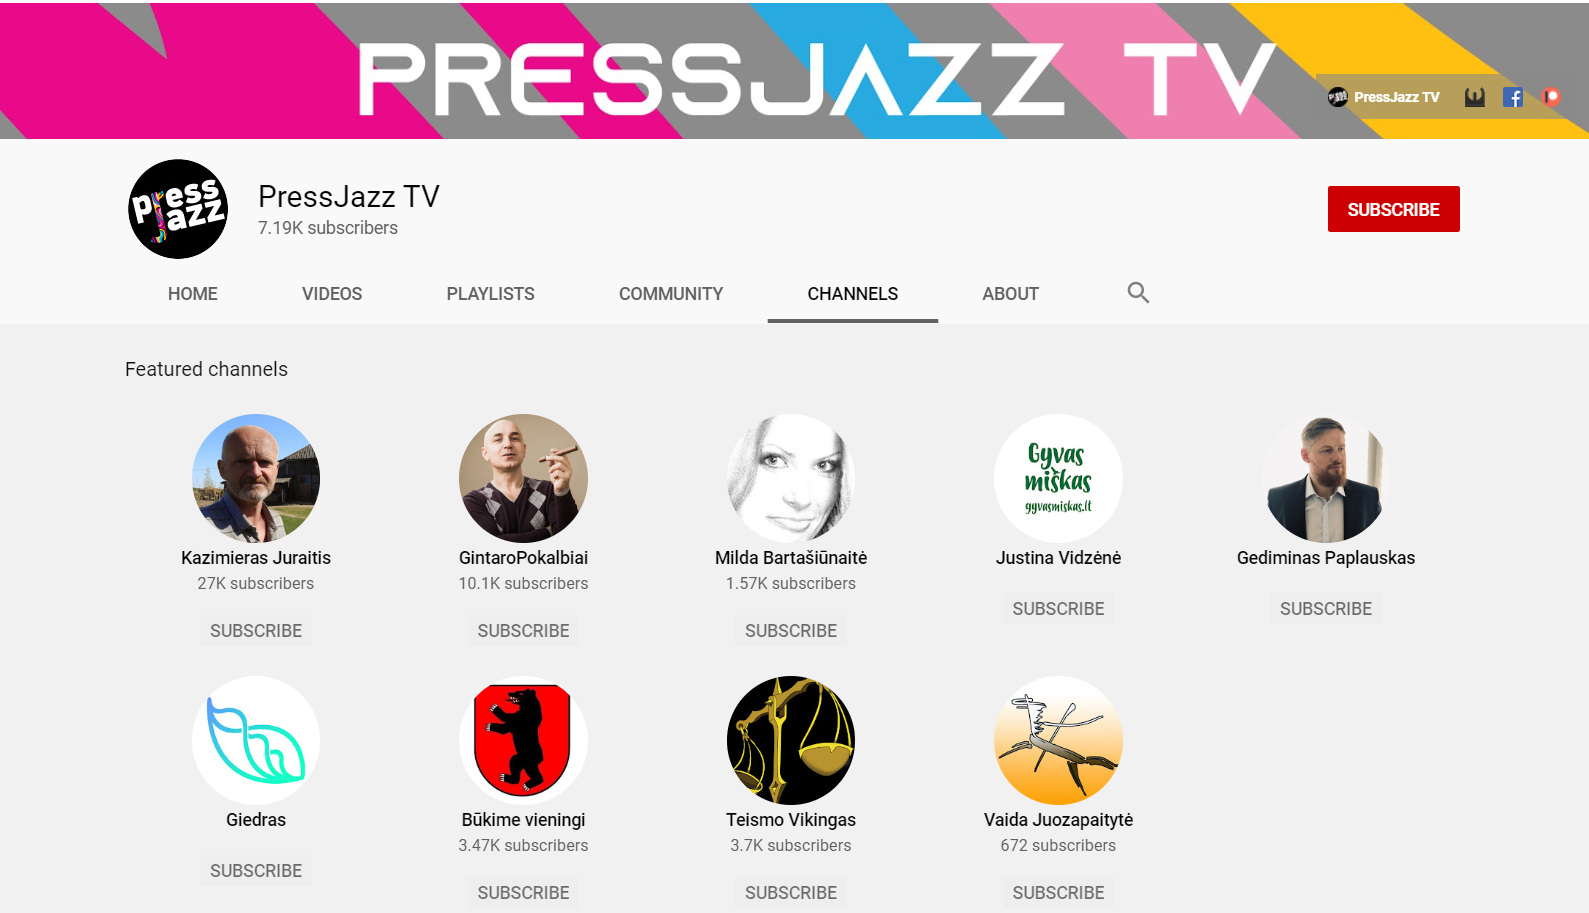Open Vaida Juozapaitytė mantis avatar
Screen dimensions: 1589x913
pyautogui.click(x=1058, y=740)
